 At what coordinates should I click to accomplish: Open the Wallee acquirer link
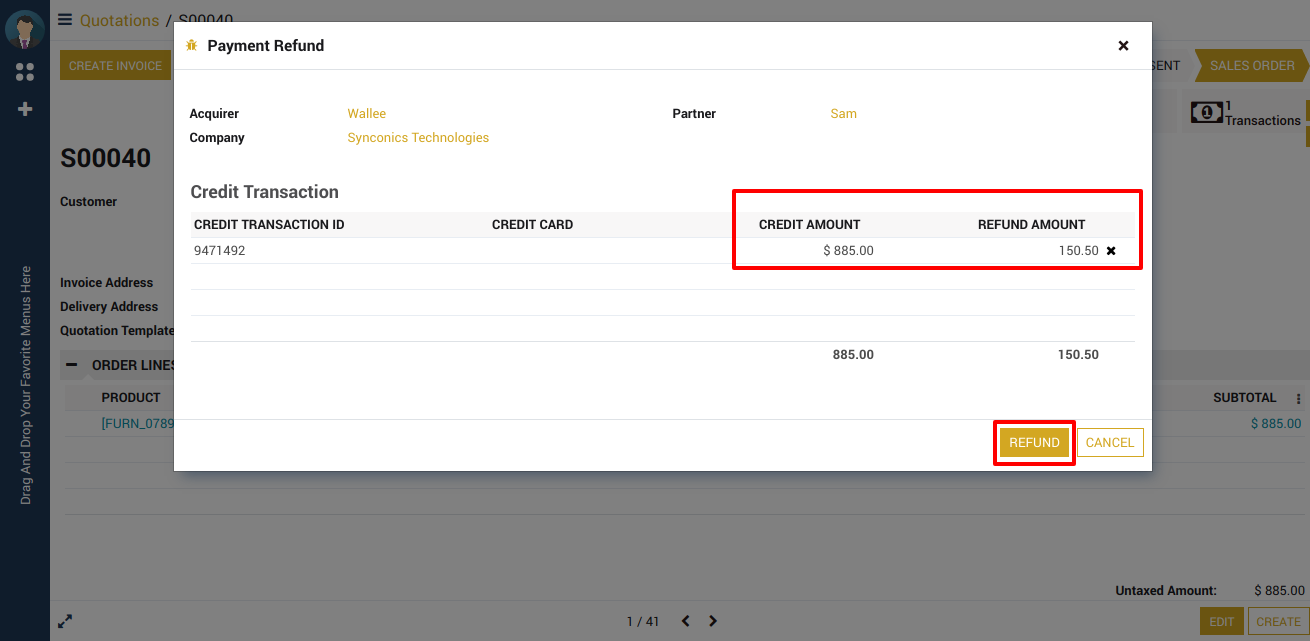(366, 114)
